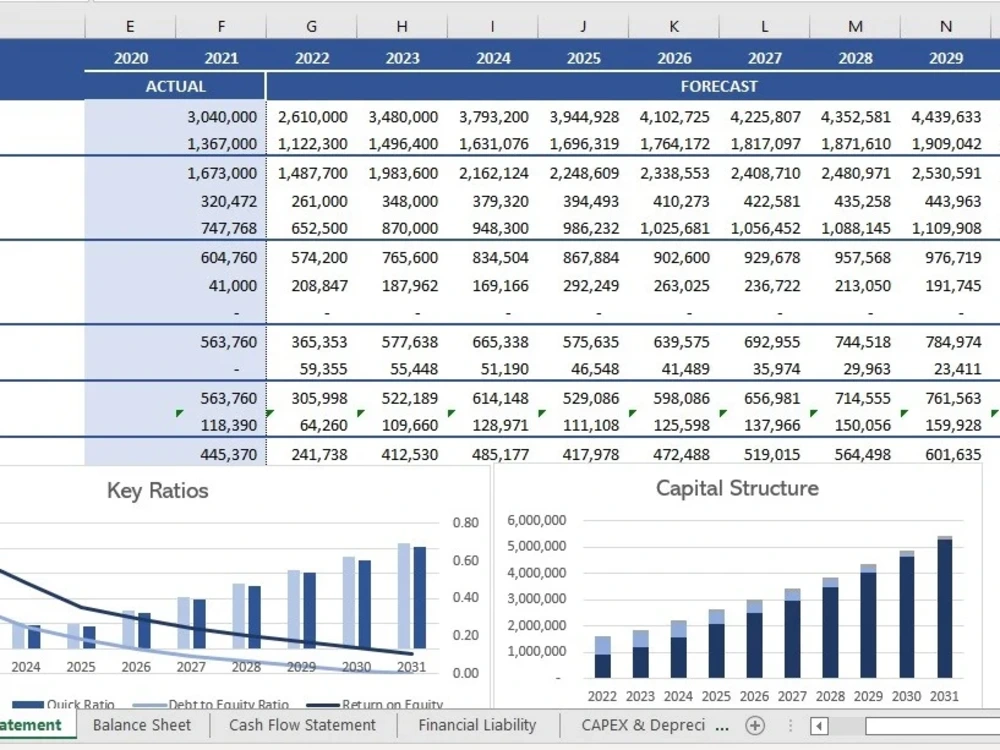The width and height of the screenshot is (1000, 750).
Task: Select cell with value 2,530,591
Action: pyautogui.click(x=946, y=173)
